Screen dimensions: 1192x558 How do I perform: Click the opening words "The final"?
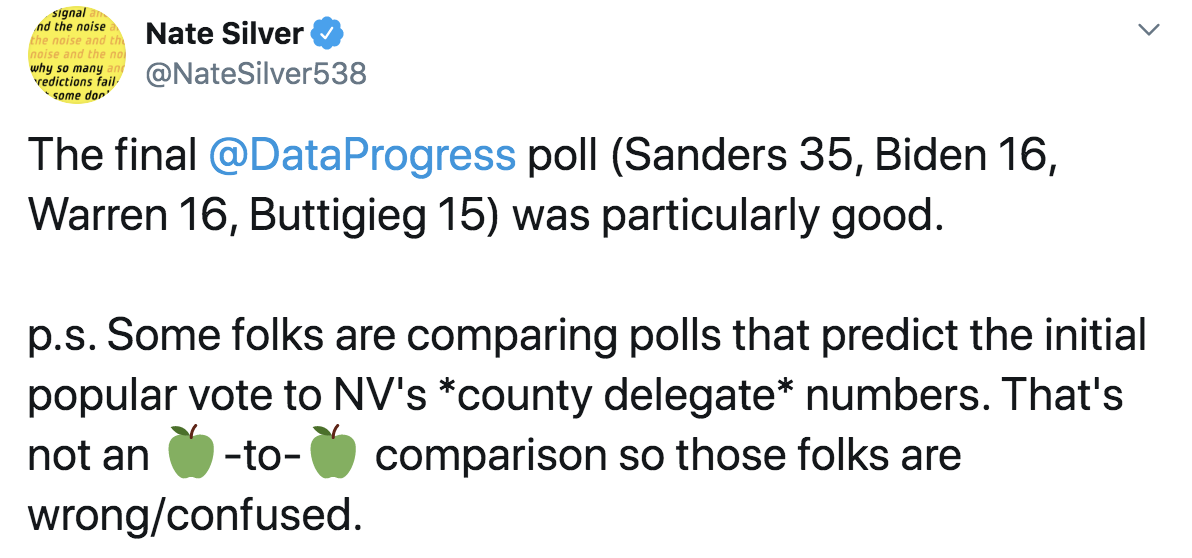[112, 155]
